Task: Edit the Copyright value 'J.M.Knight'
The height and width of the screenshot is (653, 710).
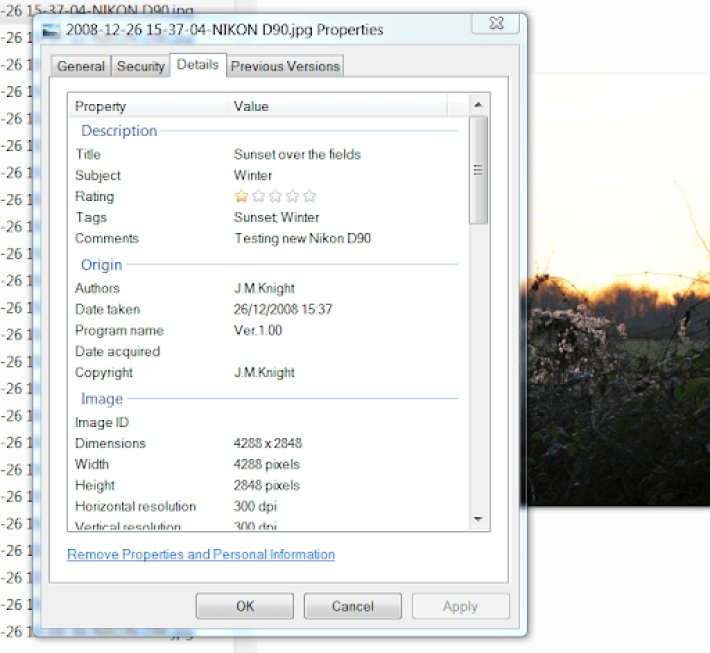Action: tap(264, 372)
